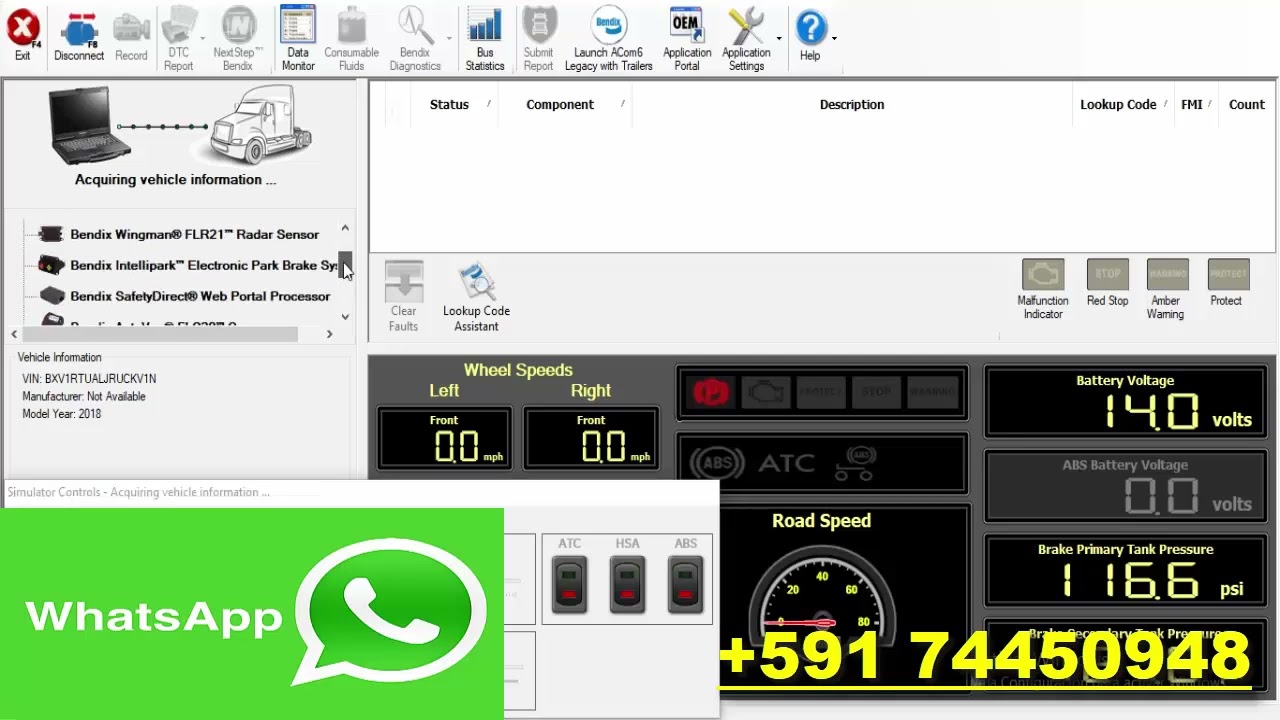This screenshot has height=720, width=1280.
Task: Open dropdown arrow beside Help
Action: [834, 39]
